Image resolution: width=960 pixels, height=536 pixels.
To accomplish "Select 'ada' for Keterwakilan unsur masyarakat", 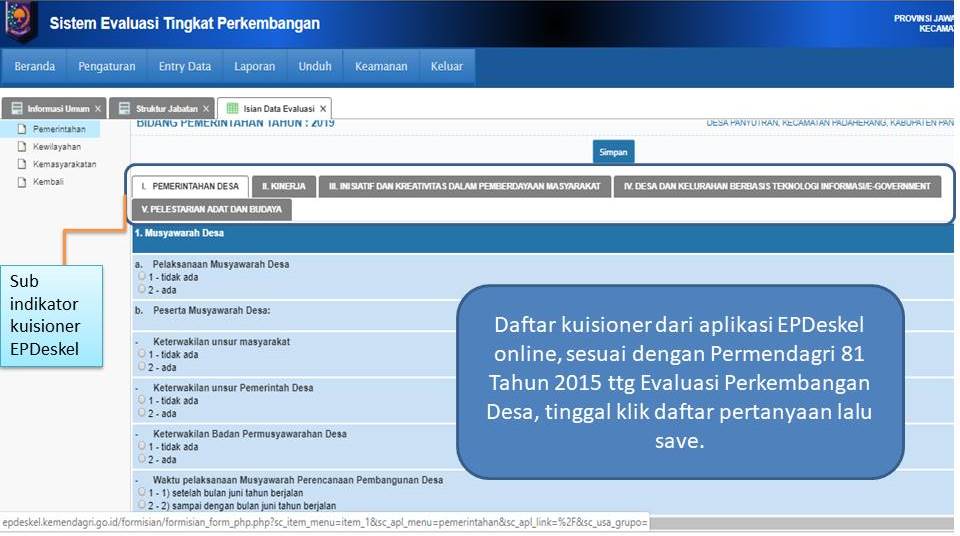I will (141, 366).
